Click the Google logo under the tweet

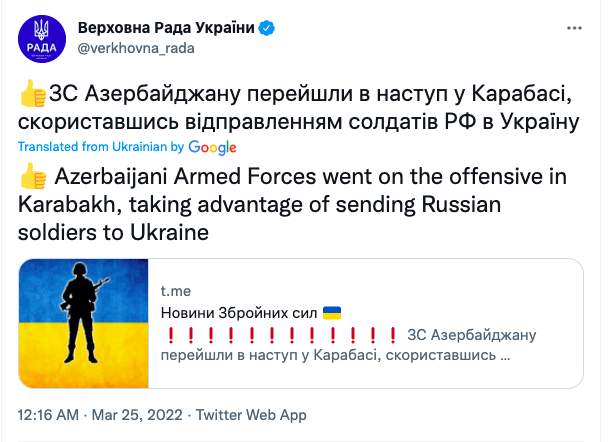[214, 147]
